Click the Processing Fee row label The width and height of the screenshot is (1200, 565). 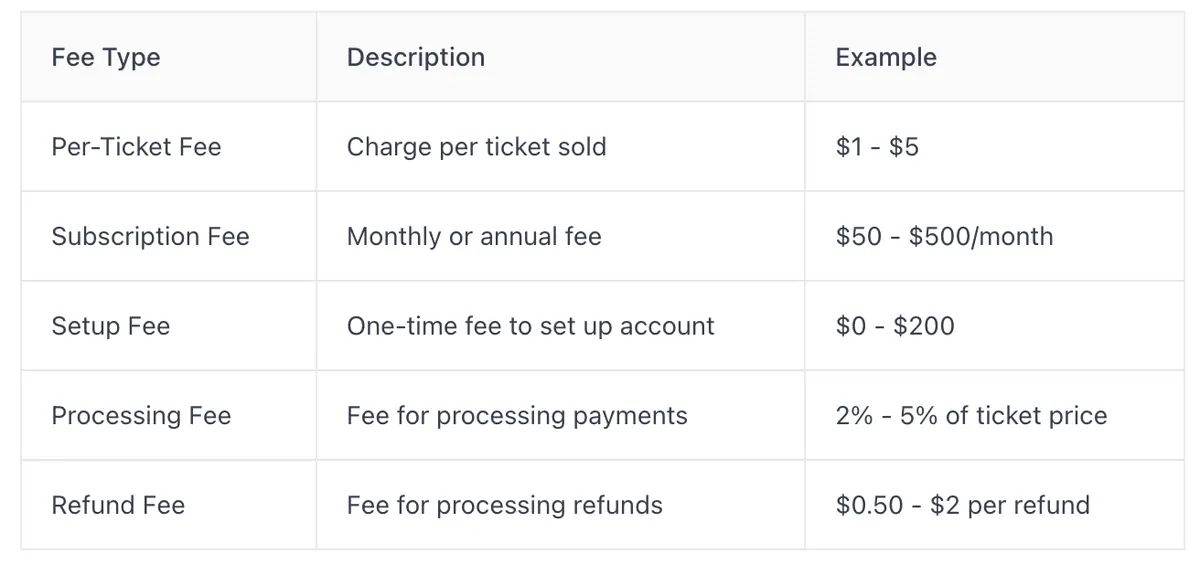click(x=141, y=416)
